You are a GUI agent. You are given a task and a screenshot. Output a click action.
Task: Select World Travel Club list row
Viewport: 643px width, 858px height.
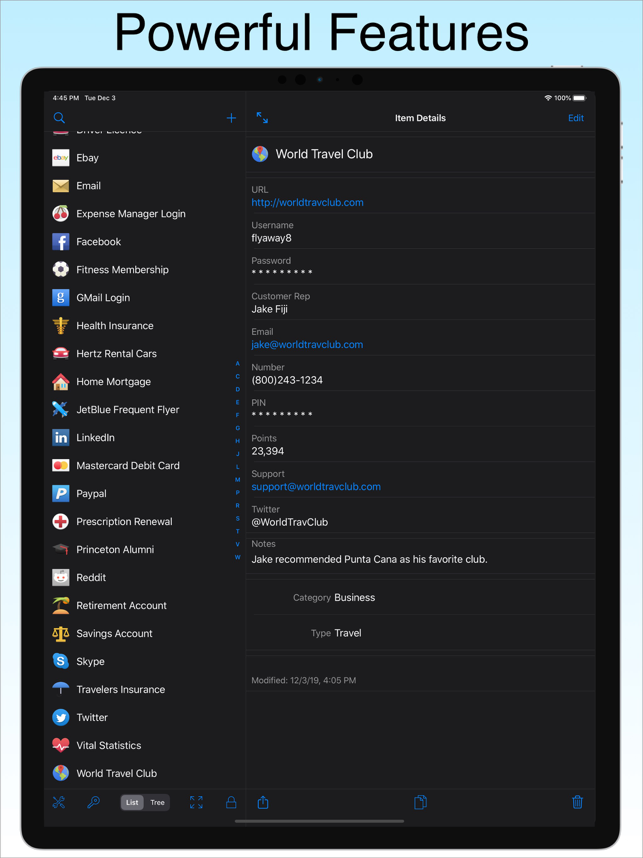tap(144, 773)
